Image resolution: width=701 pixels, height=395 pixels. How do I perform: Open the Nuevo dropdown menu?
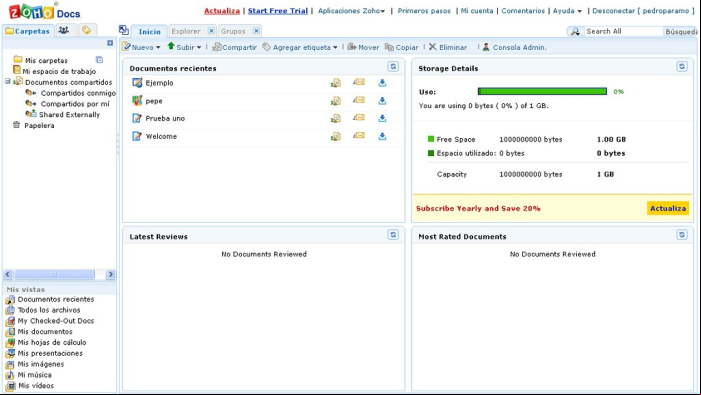(x=142, y=47)
